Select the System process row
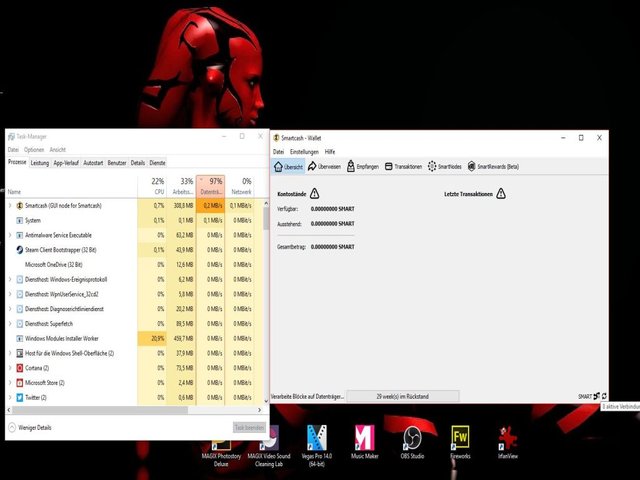Viewport: 640px width, 480px height. [135, 220]
